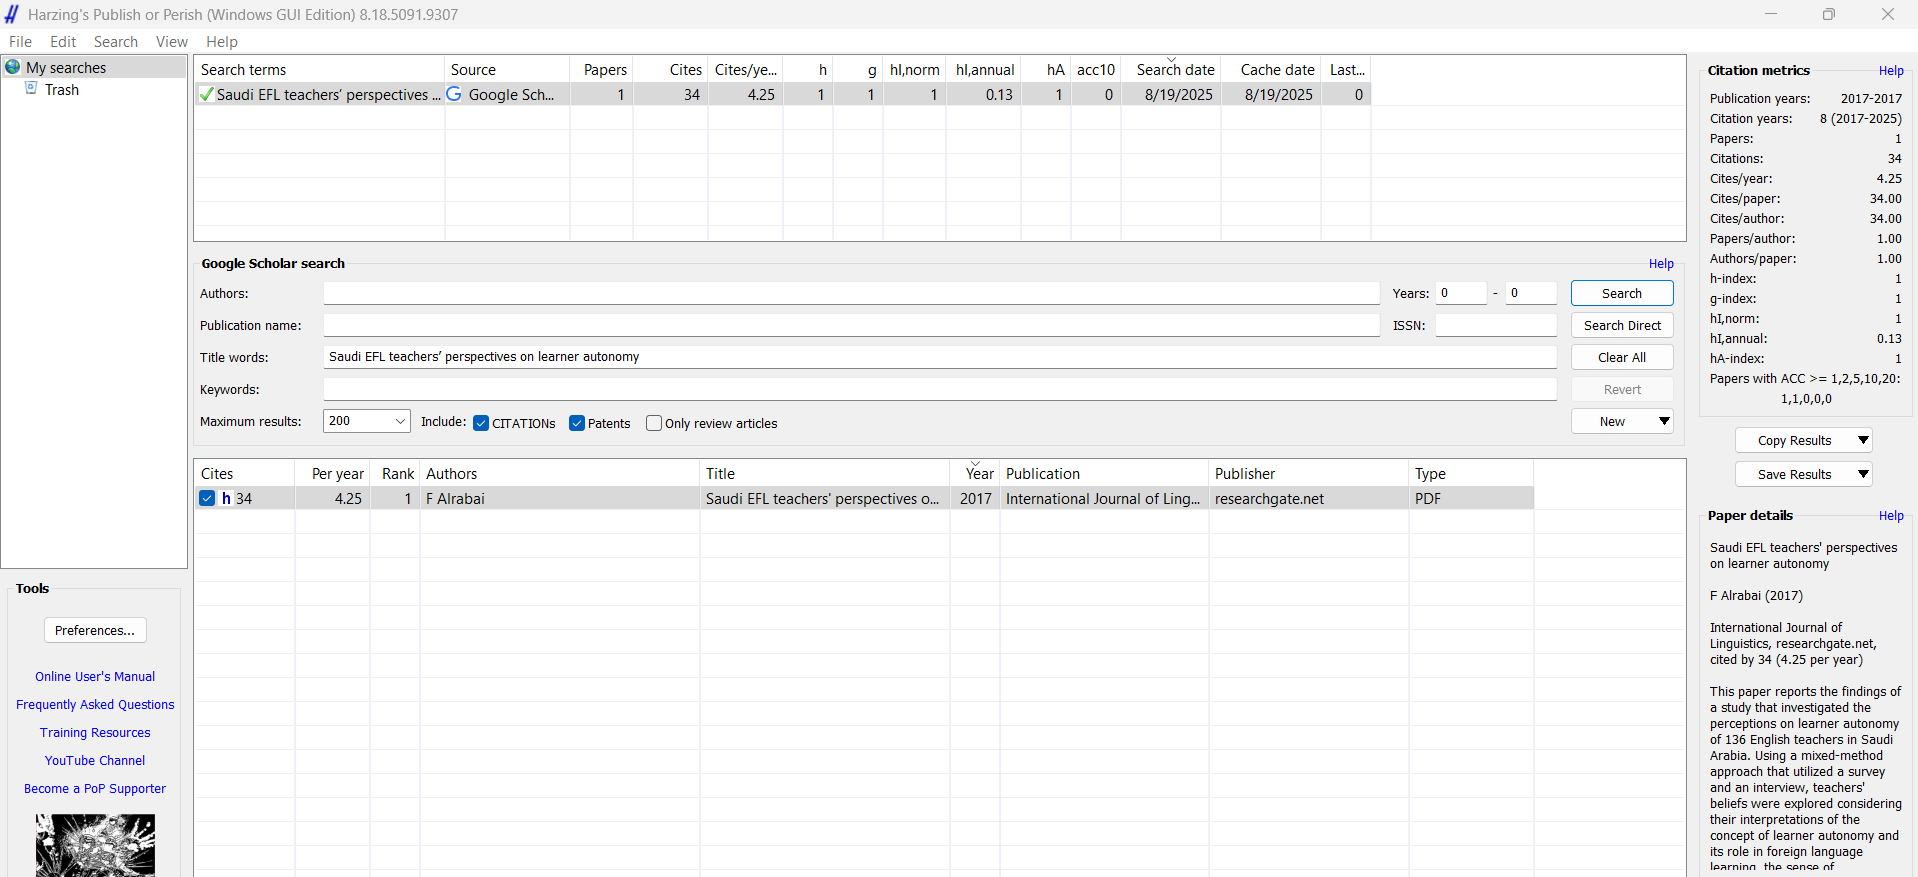Screen dimensions: 1918x877
Task: Click 'Saudi EFL teachers' perspectives' search row
Action: pos(782,94)
